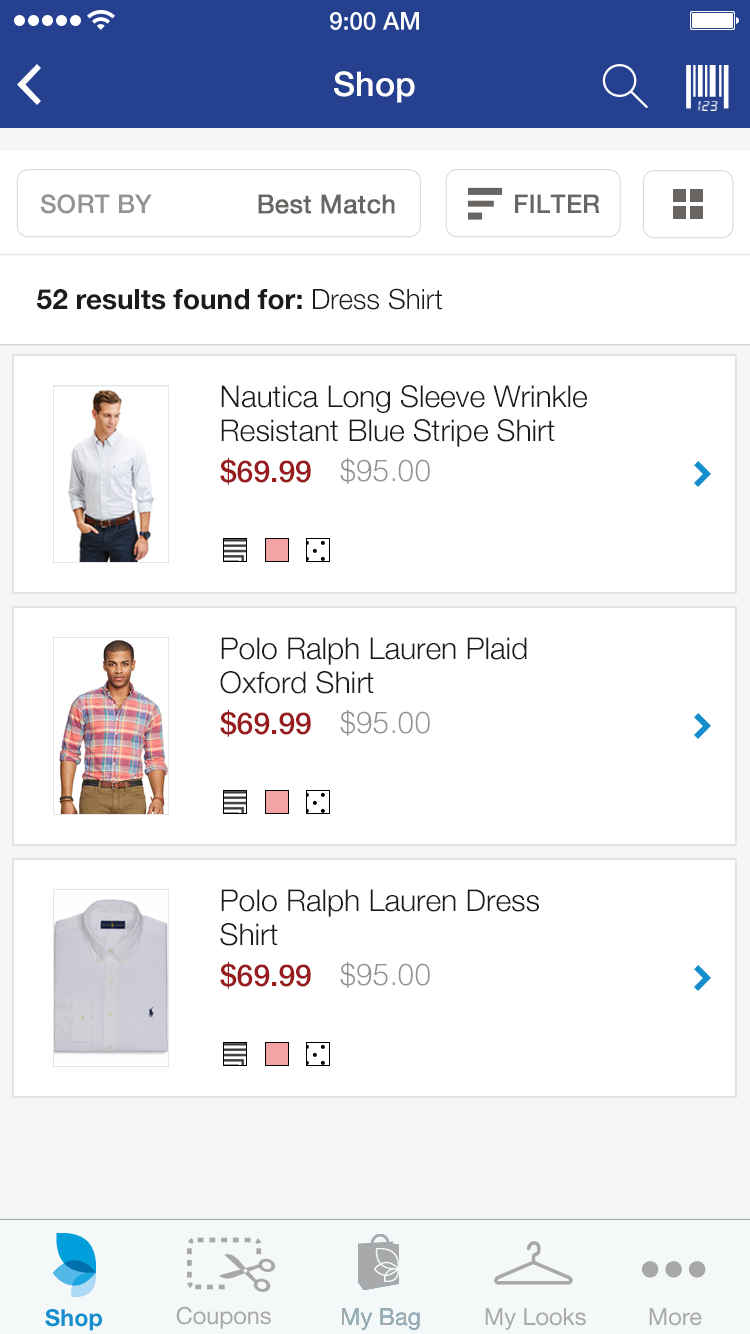Image resolution: width=750 pixels, height=1334 pixels.
Task: Go to the Coupons tab
Action: [x=224, y=1280]
